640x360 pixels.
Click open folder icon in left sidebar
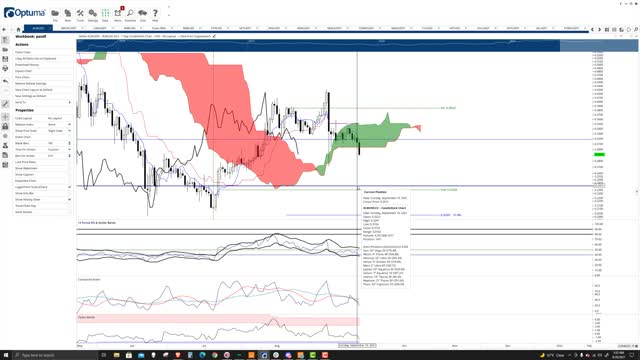5,49
